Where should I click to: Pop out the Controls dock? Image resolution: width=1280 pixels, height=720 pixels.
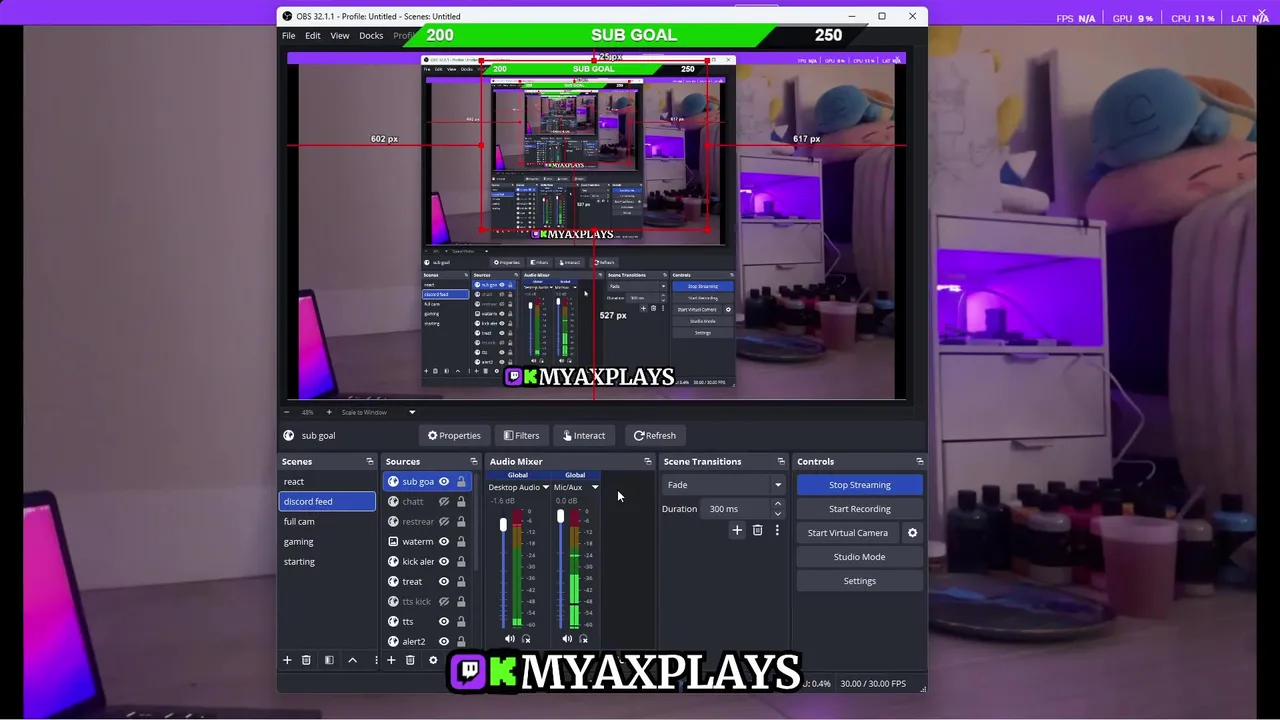coord(920,462)
